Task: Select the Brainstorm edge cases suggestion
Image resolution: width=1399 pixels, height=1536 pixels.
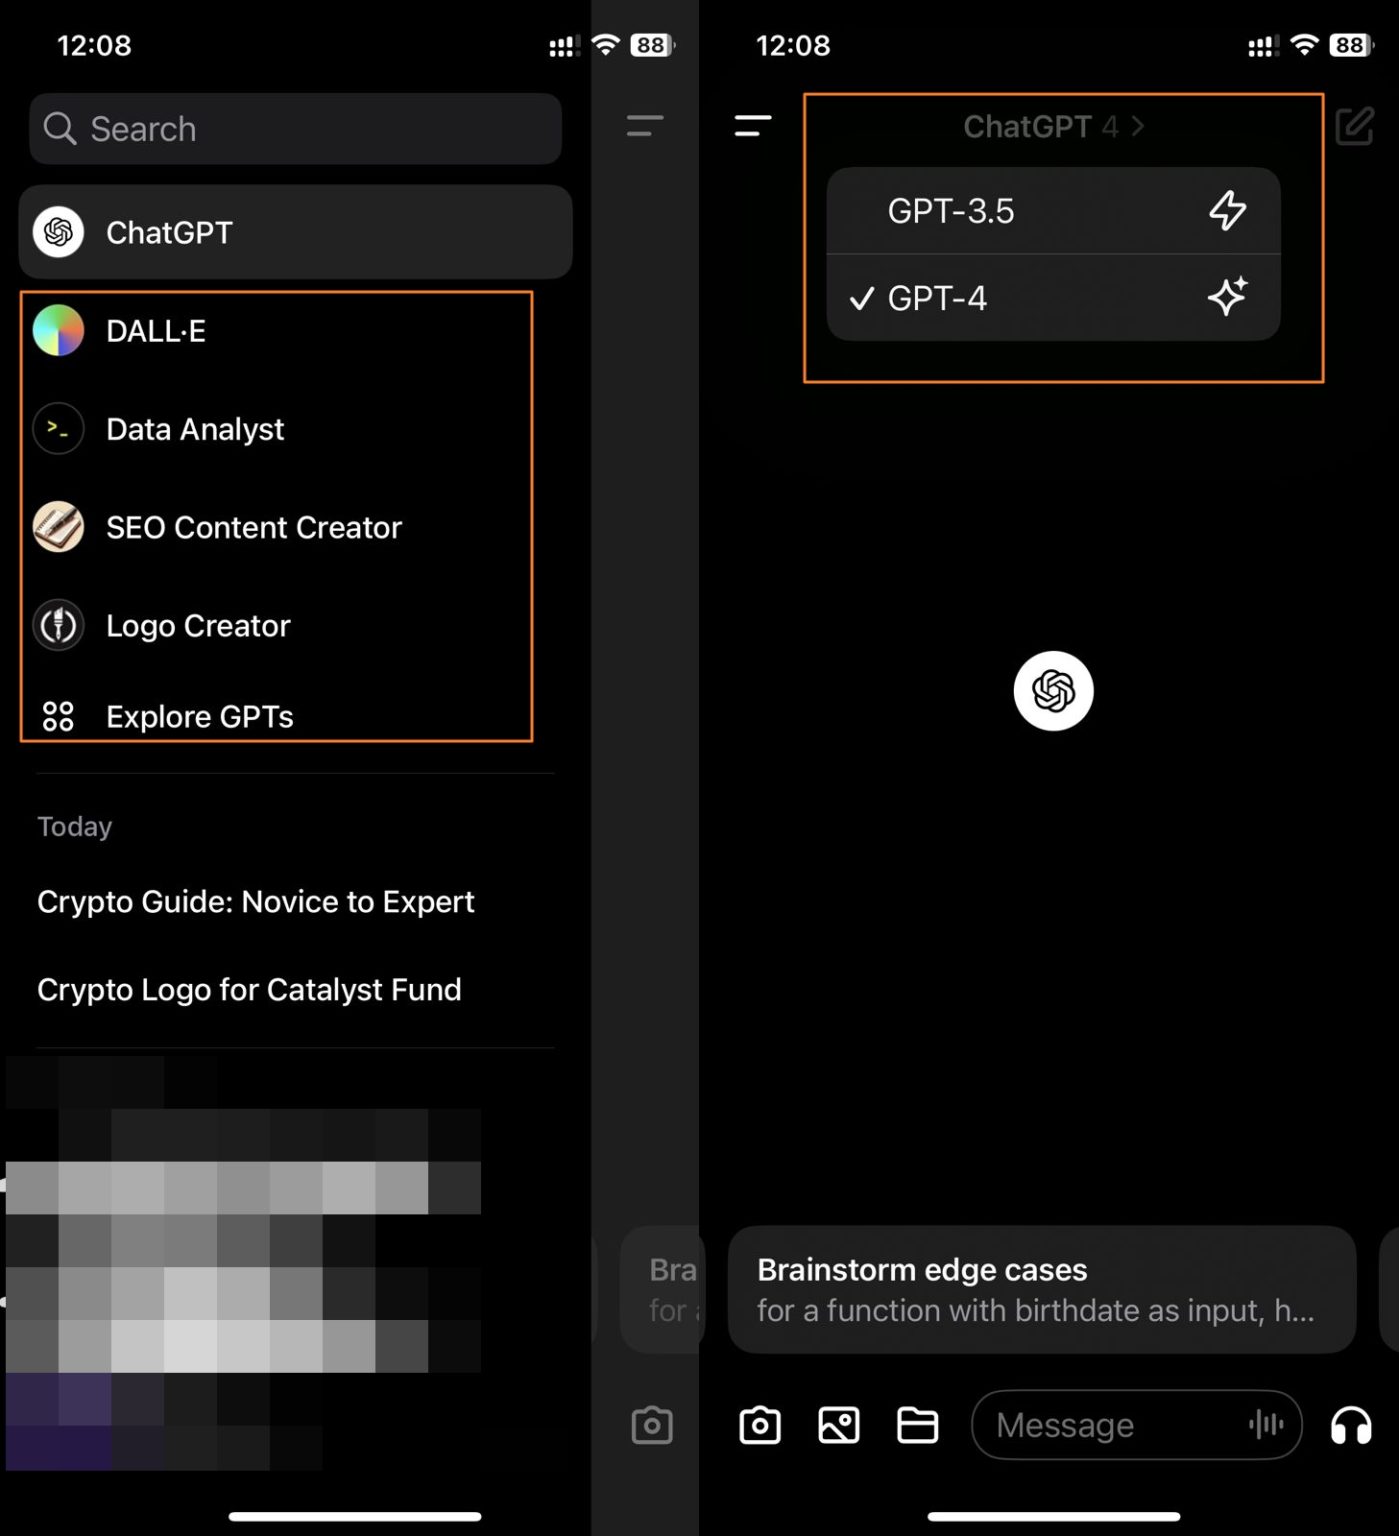Action: [x=1040, y=1289]
